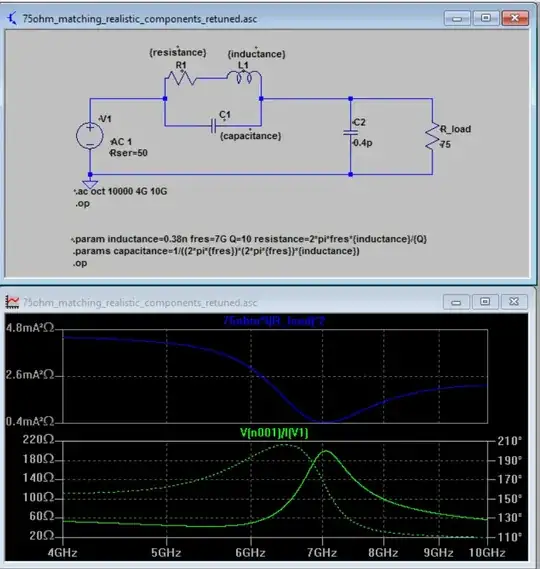The width and height of the screenshot is (540, 569).
Task: Maximize the waveform plot window
Action: tap(485, 302)
